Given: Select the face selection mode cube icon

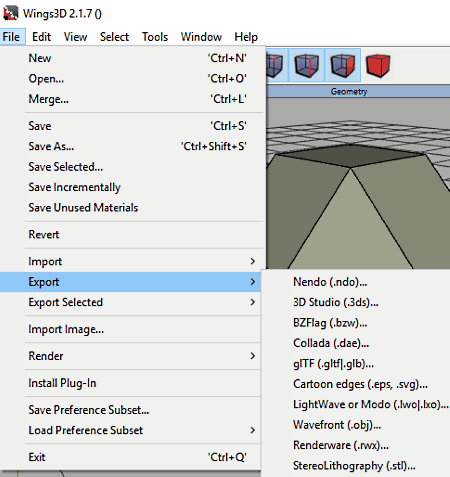Looking at the screenshot, I should [342, 65].
